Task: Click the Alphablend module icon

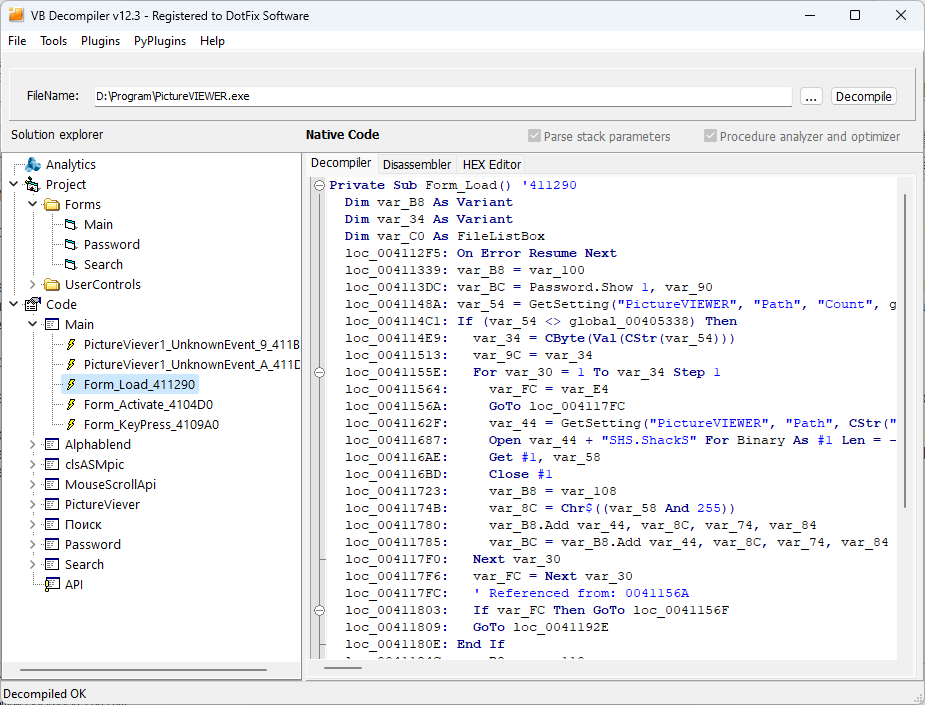Action: tap(52, 444)
